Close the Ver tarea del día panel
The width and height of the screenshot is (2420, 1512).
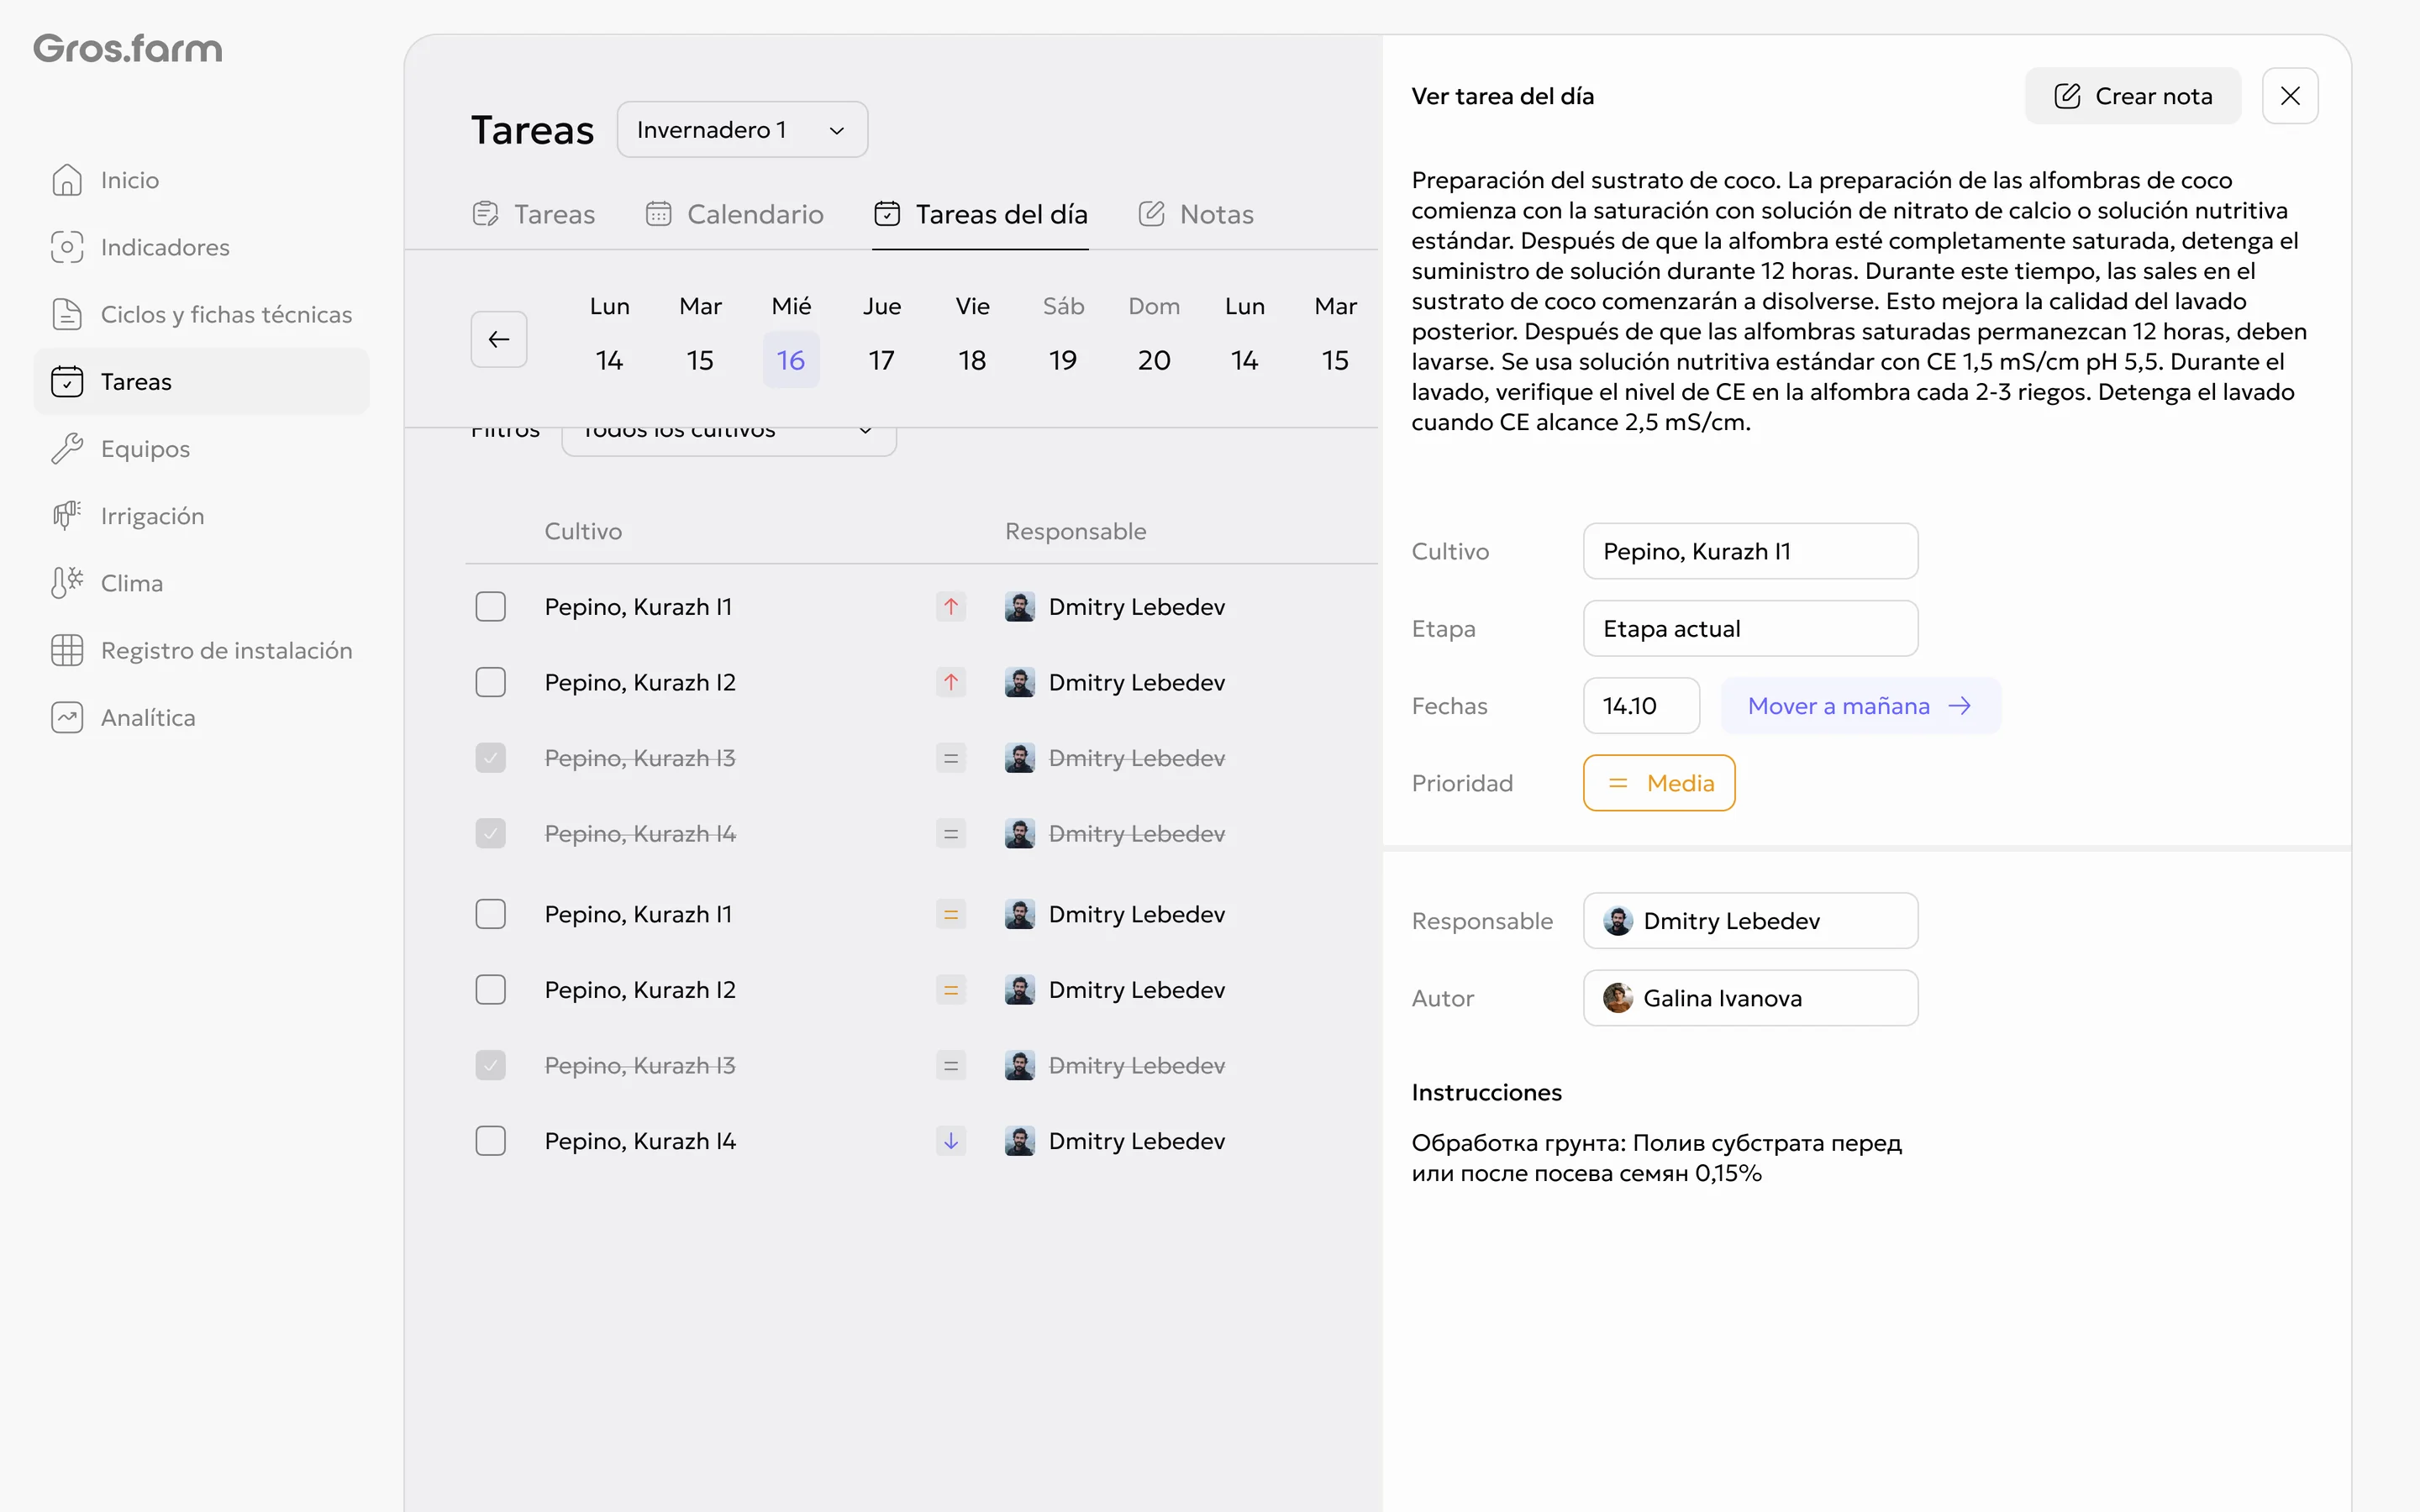[x=2290, y=96]
